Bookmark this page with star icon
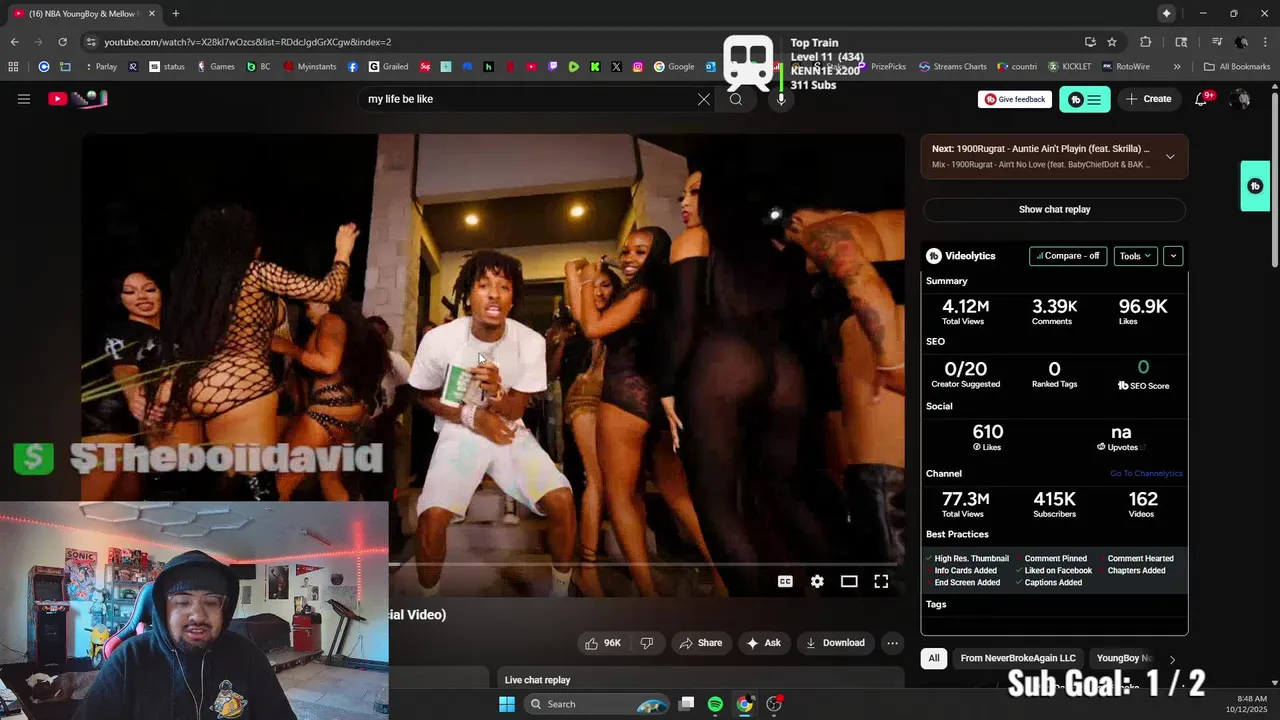The height and width of the screenshot is (720, 1280). tap(1112, 42)
